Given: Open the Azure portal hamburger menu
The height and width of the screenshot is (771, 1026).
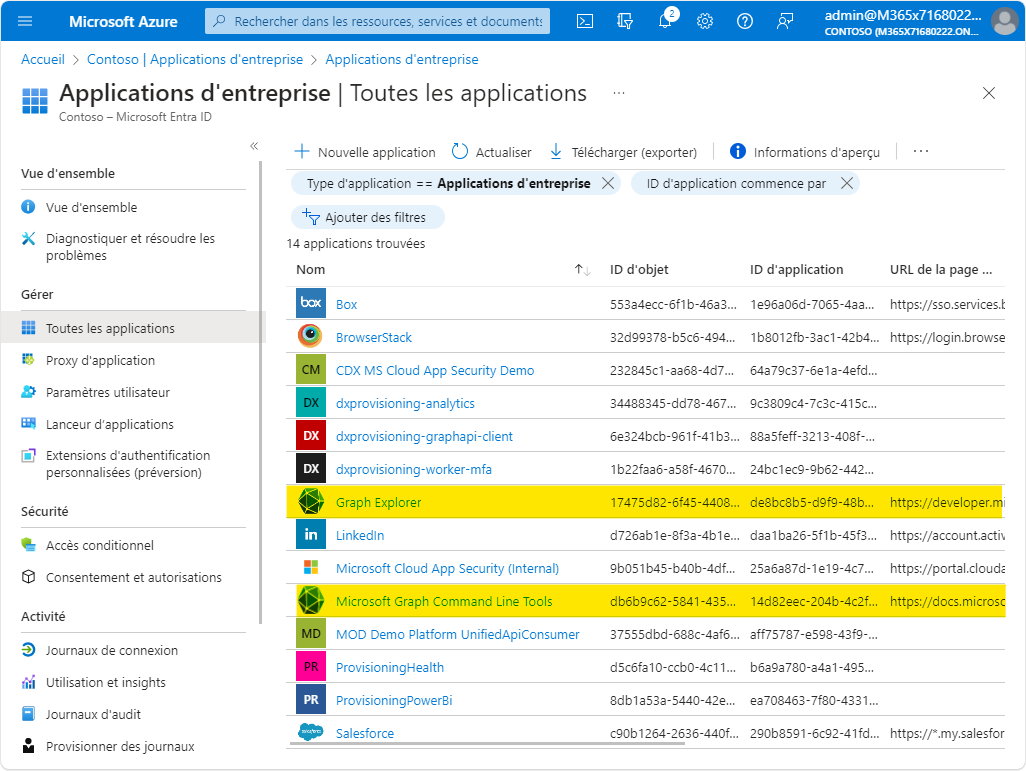Looking at the screenshot, I should (25, 22).
